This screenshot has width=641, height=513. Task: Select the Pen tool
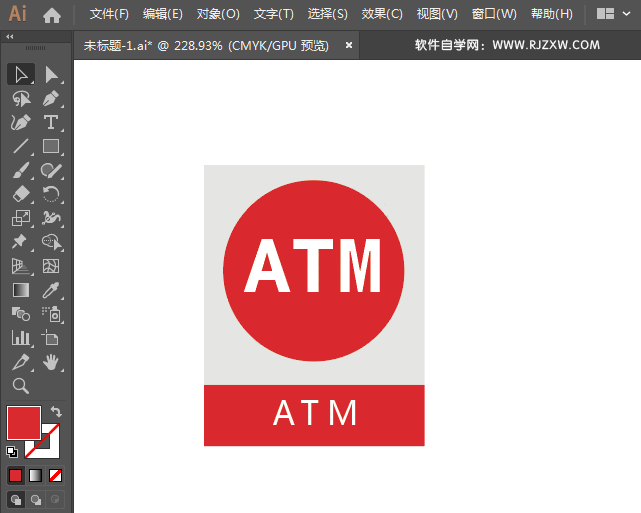click(x=52, y=99)
